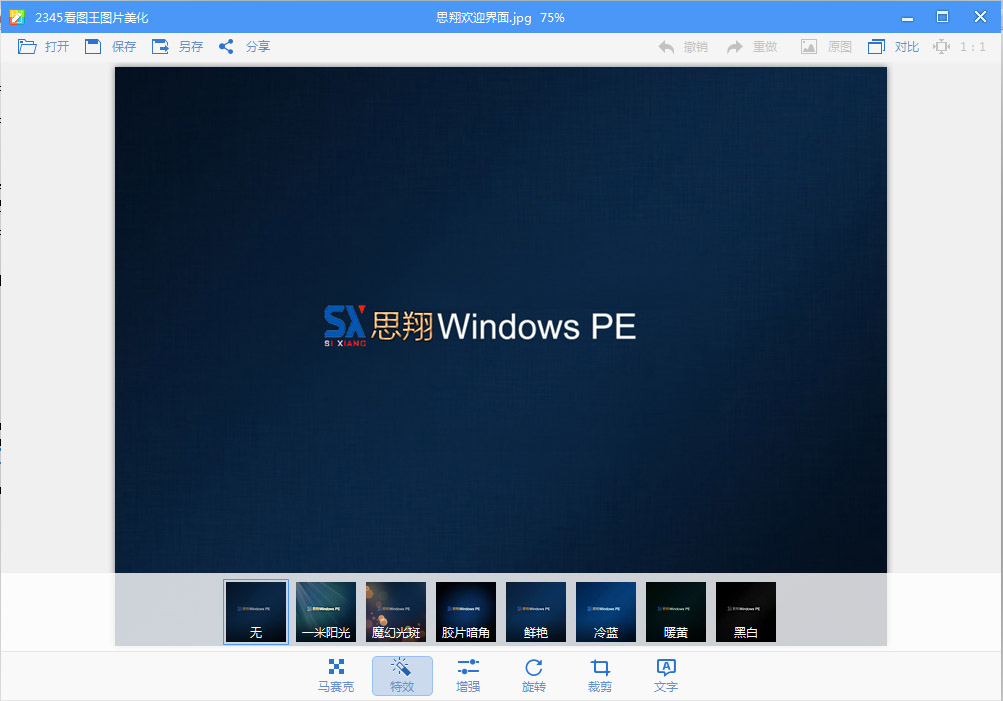The height and width of the screenshot is (701, 1003).
Task: Show the original via 原图 icon
Action: 809,47
